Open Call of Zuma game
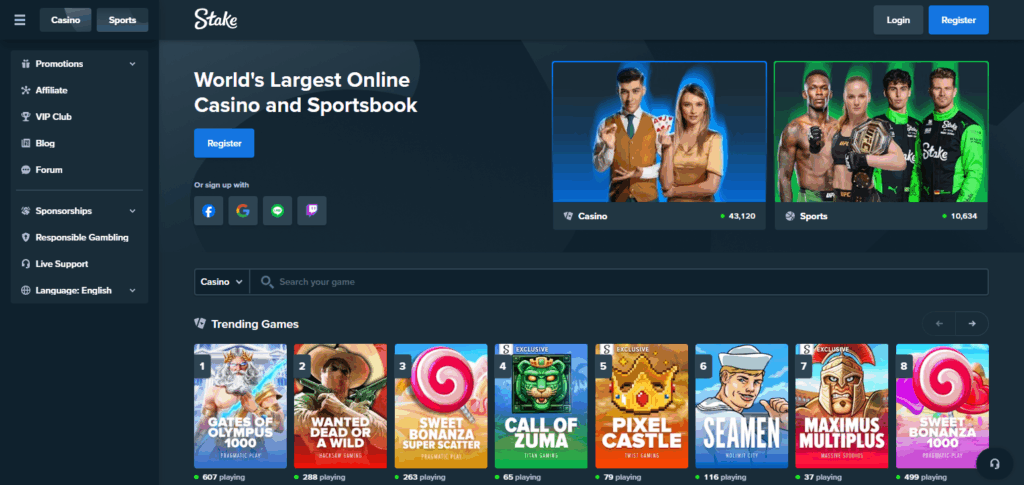This screenshot has height=485, width=1024. point(541,406)
